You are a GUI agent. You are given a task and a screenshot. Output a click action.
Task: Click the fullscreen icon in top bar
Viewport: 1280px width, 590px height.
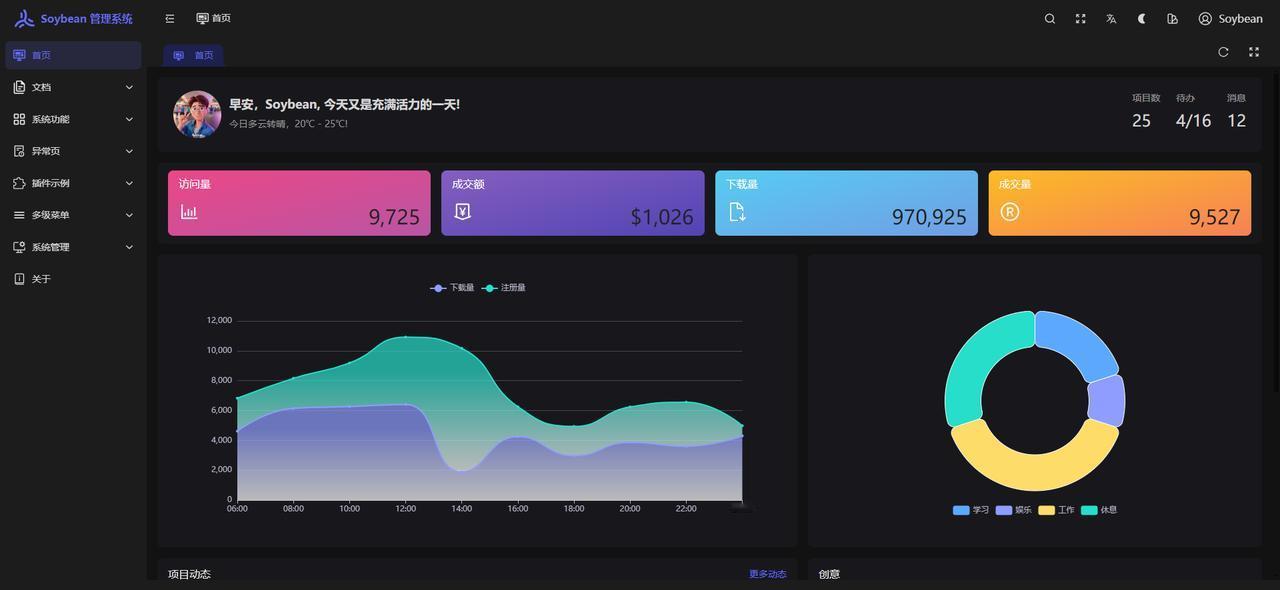[1080, 19]
